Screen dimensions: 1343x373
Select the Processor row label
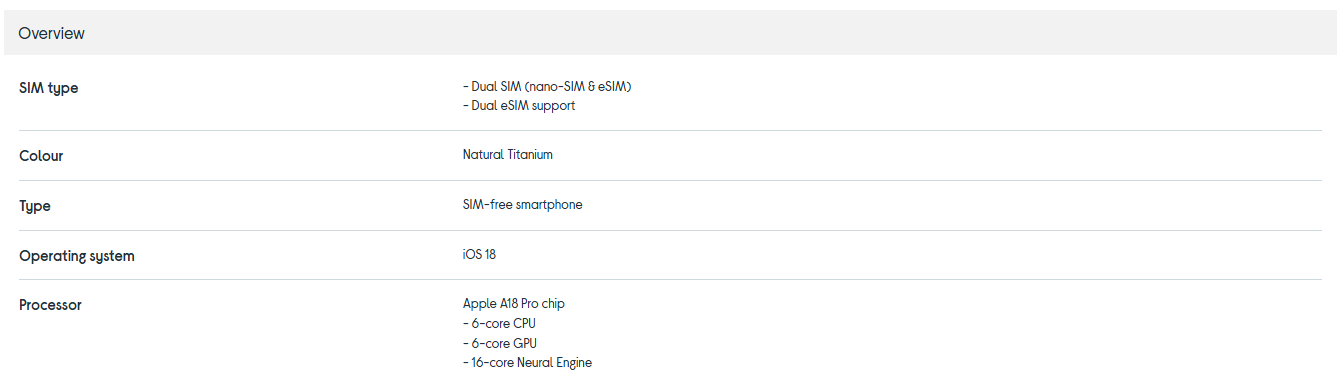click(x=50, y=305)
